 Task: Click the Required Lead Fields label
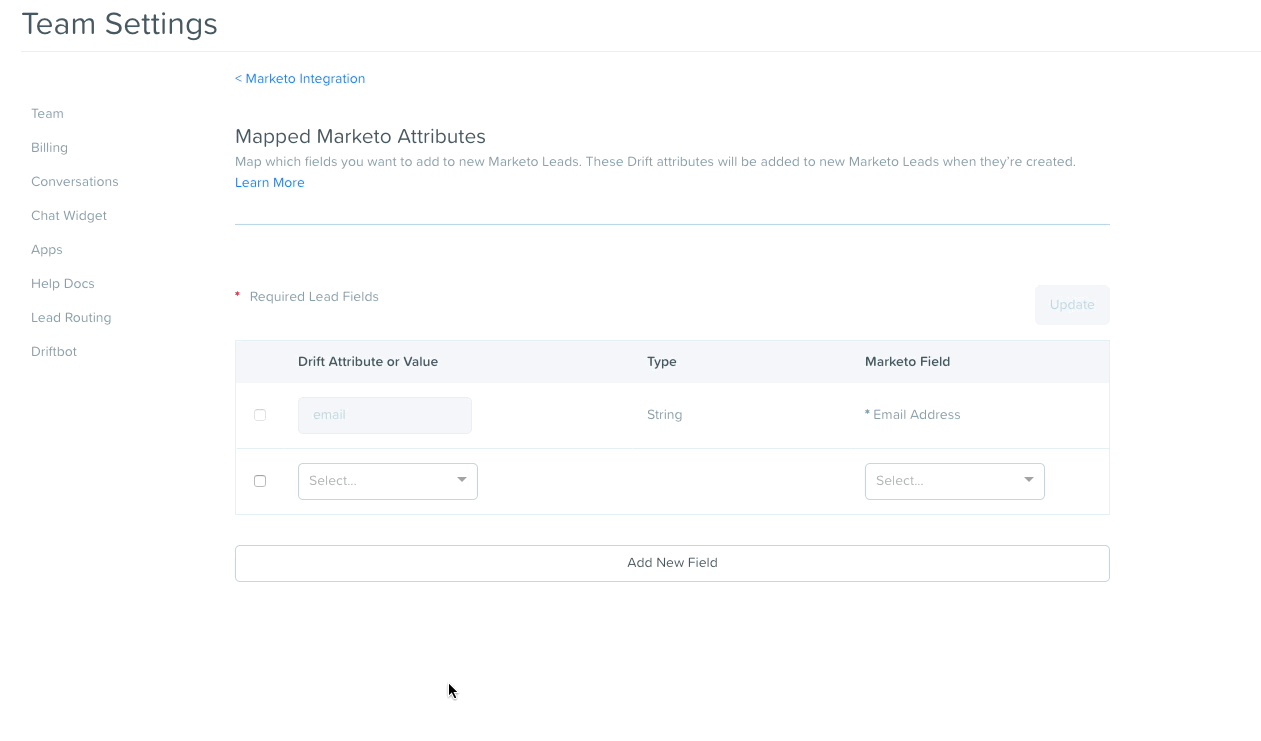[x=314, y=297]
